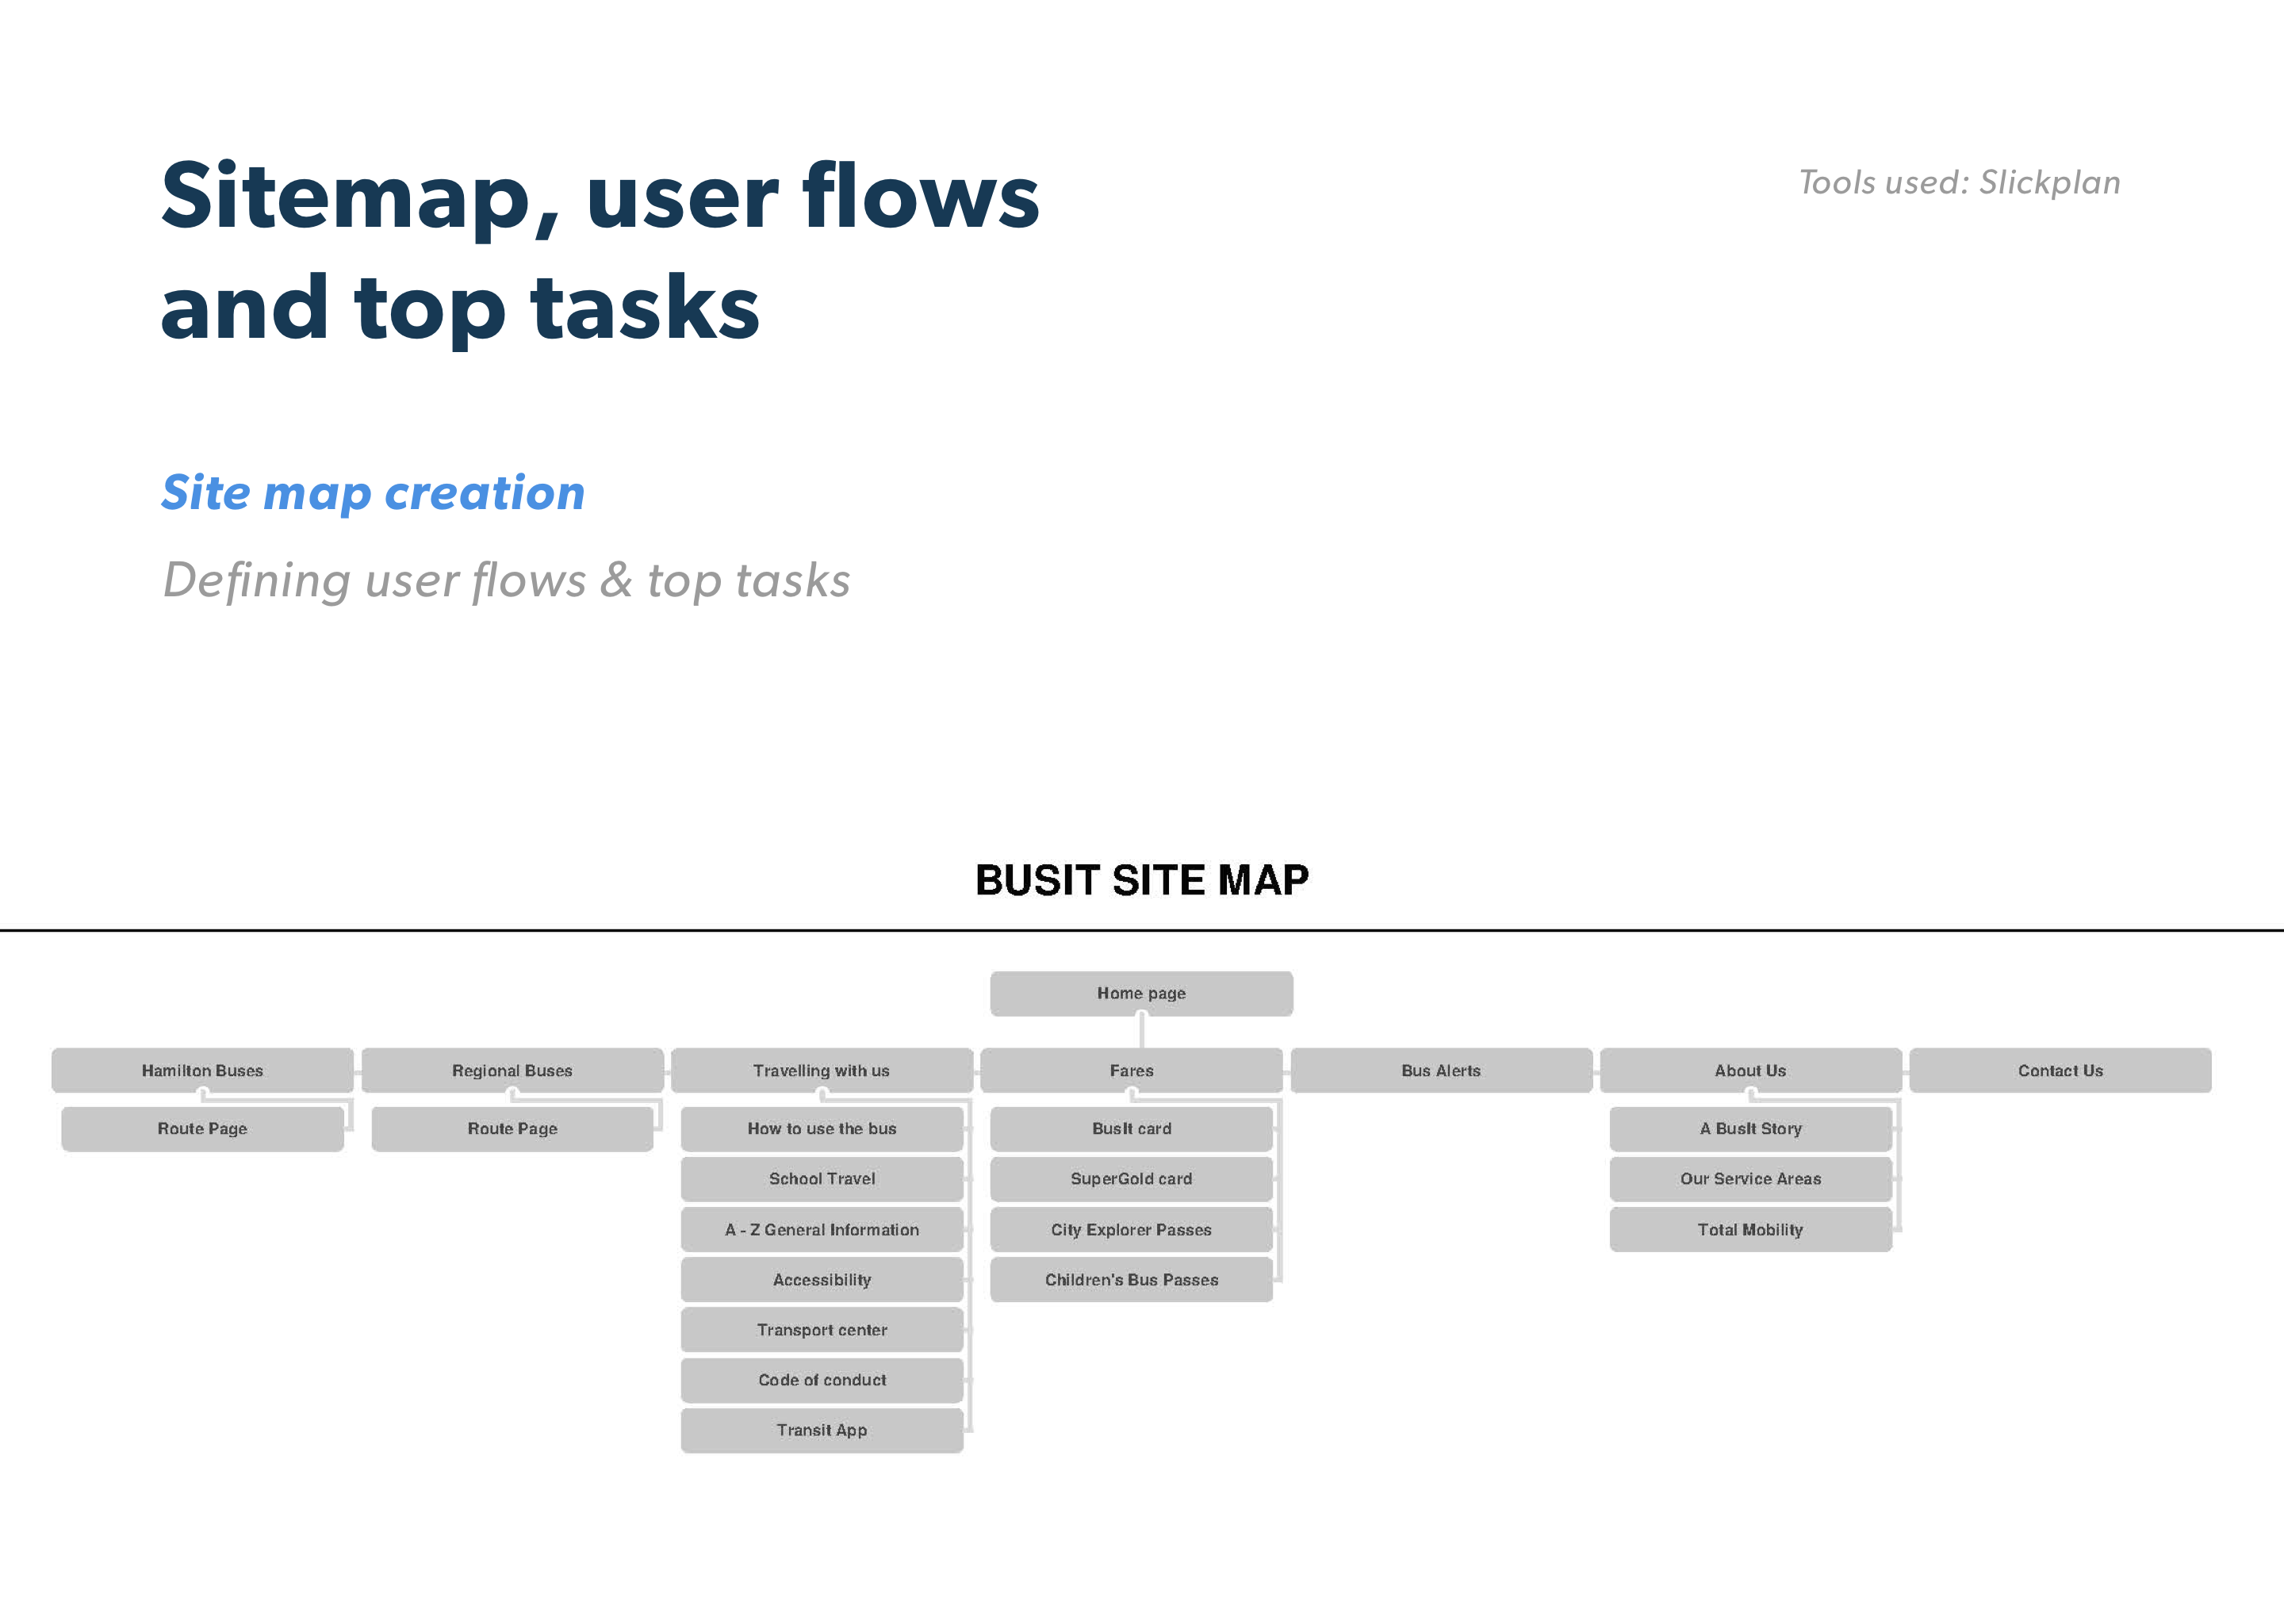Click the Travelling with us node
Viewport: 2284px width, 1624px height.
coord(821,1070)
